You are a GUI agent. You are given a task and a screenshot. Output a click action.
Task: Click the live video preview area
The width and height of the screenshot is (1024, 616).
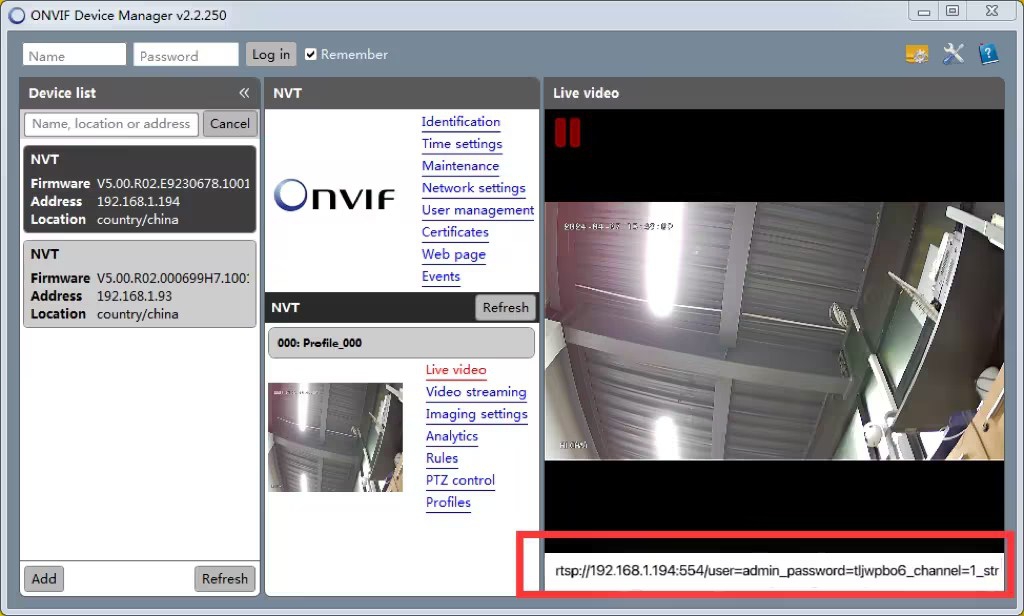click(x=775, y=331)
